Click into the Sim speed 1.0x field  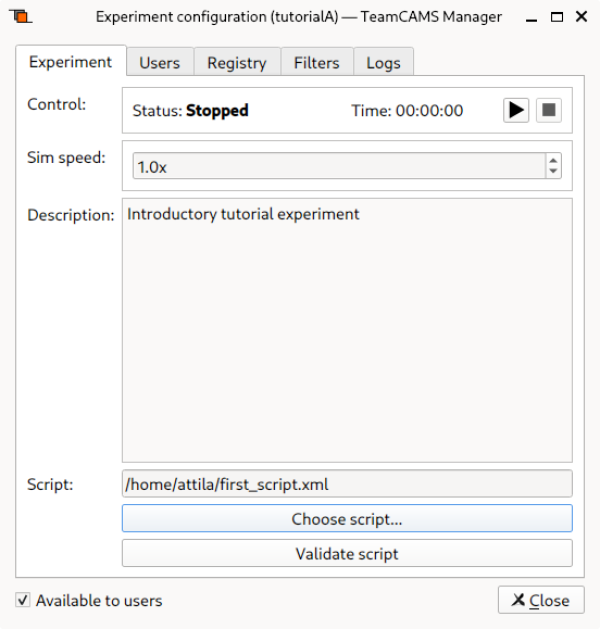coord(339,166)
